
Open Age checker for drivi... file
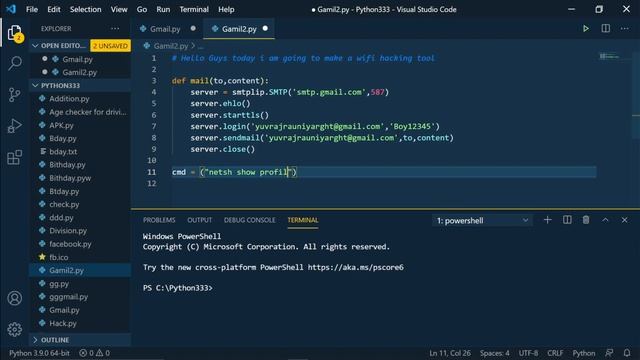click(80, 112)
